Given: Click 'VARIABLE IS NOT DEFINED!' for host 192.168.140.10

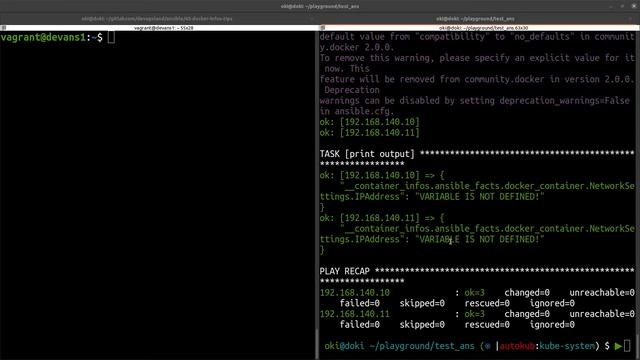Looking at the screenshot, I should pyautogui.click(x=480, y=196).
